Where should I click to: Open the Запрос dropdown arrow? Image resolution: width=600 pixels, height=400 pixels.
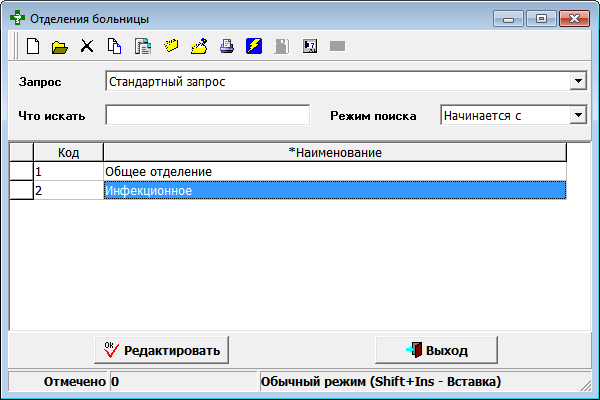(578, 81)
